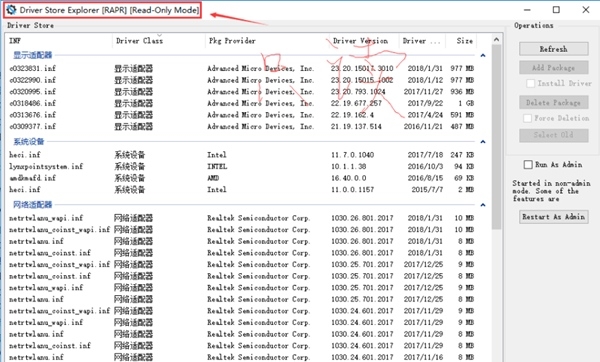
Task: Select the c0313676.inf row
Action: tap(241, 115)
